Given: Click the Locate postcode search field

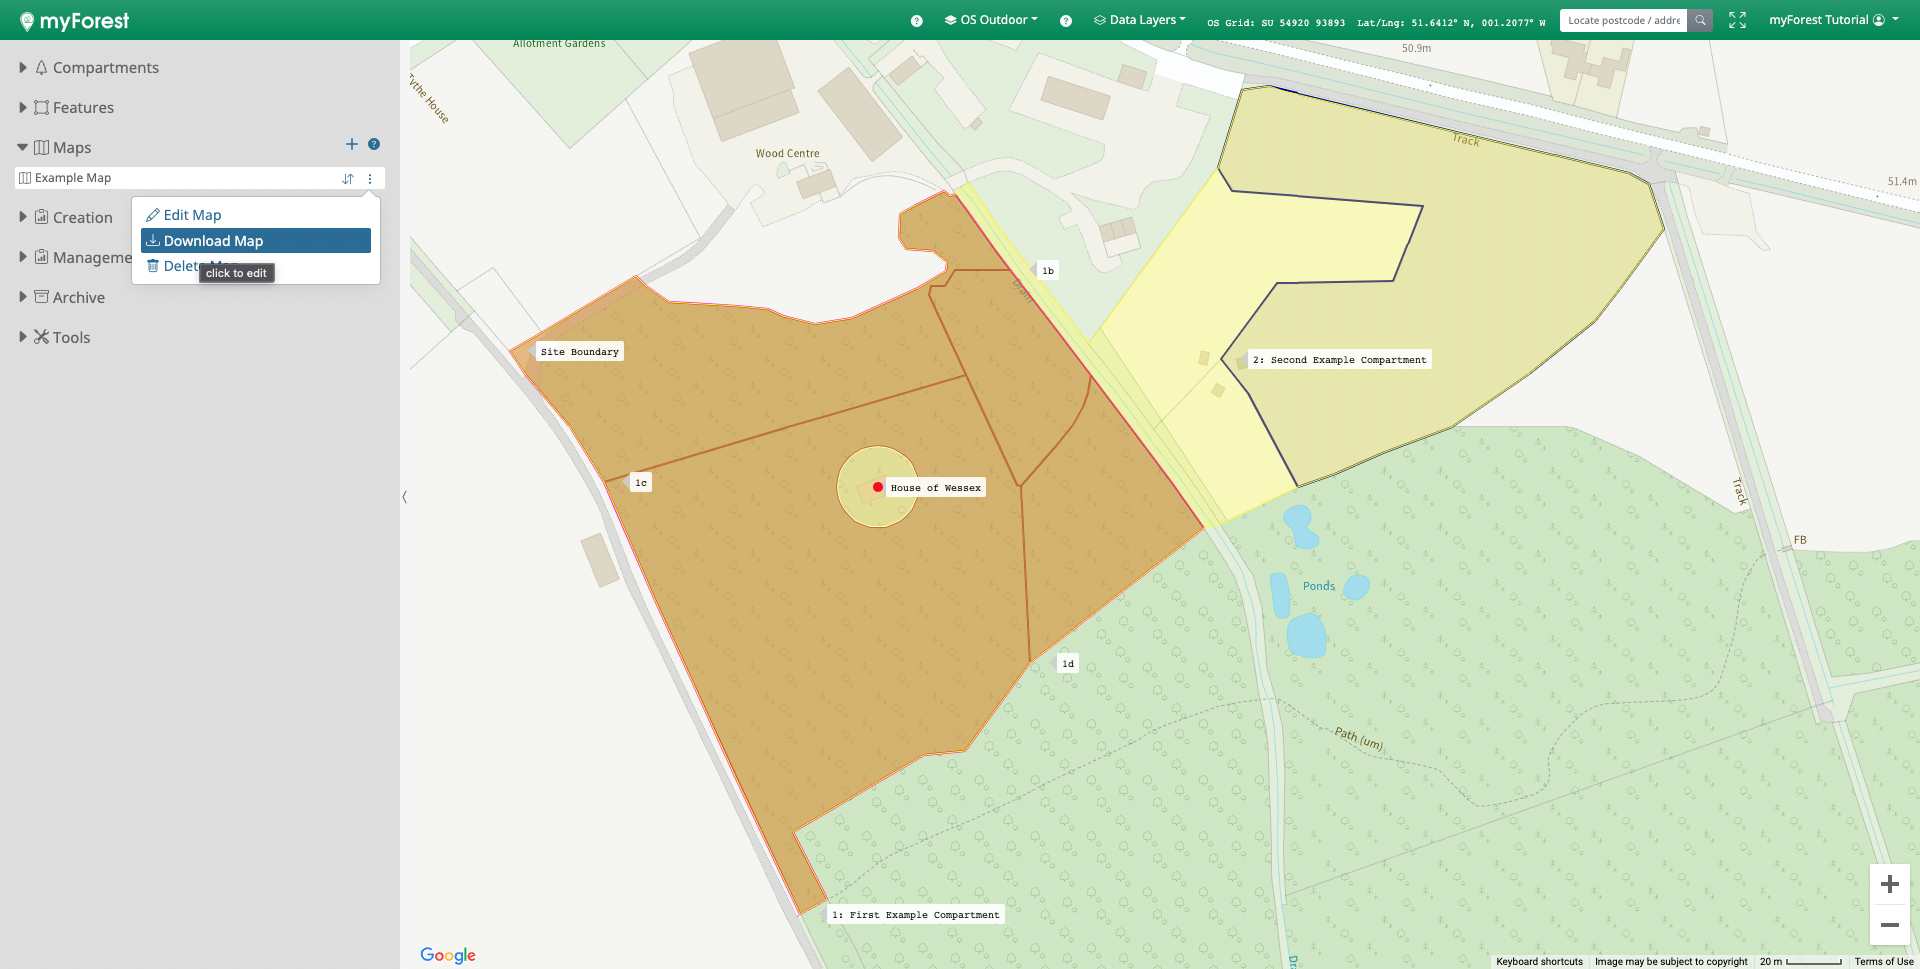Looking at the screenshot, I should (x=1623, y=20).
